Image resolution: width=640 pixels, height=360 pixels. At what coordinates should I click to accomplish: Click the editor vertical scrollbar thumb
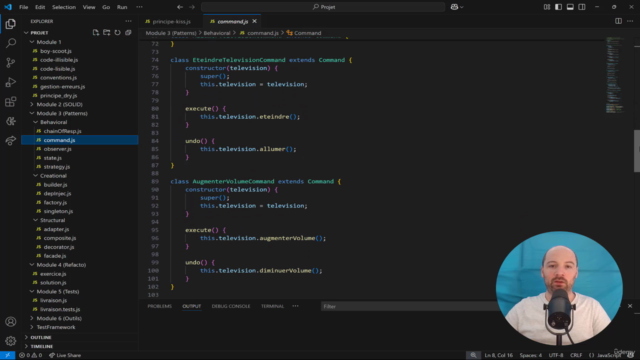pos(637,151)
